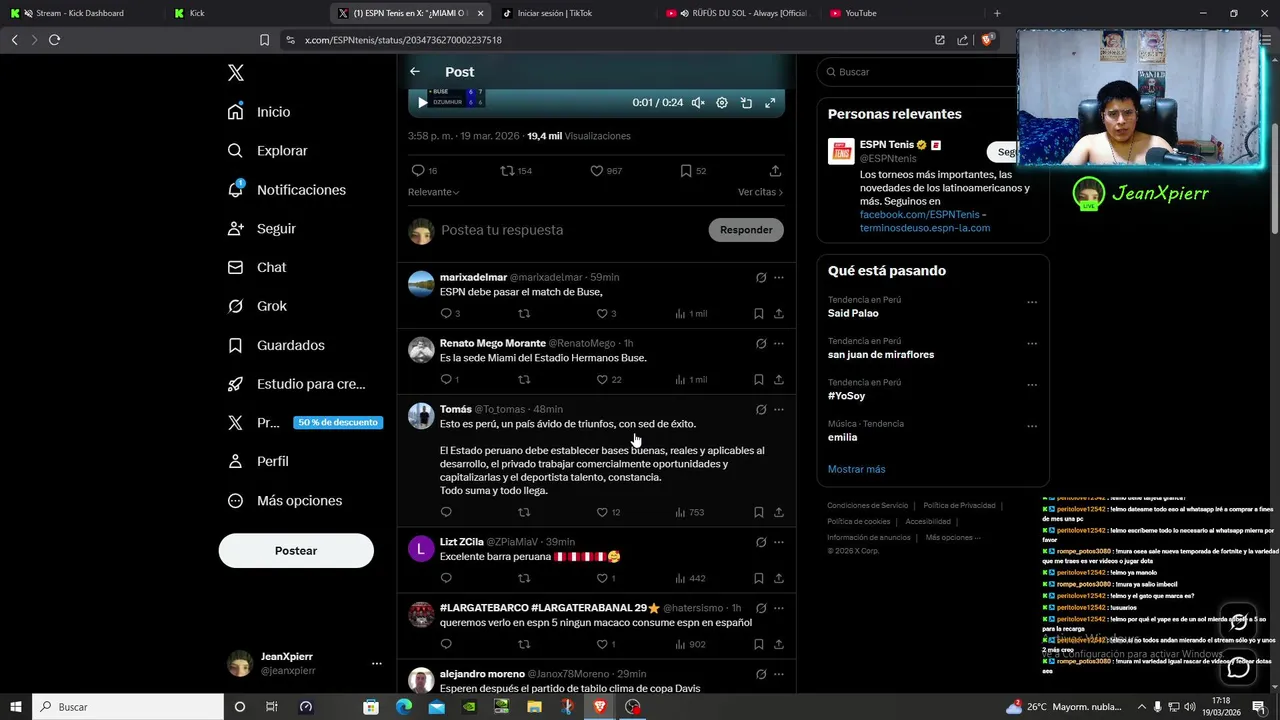Open JeanXpierr account menu dots
Screen dimensions: 1280x720
click(x=377, y=663)
